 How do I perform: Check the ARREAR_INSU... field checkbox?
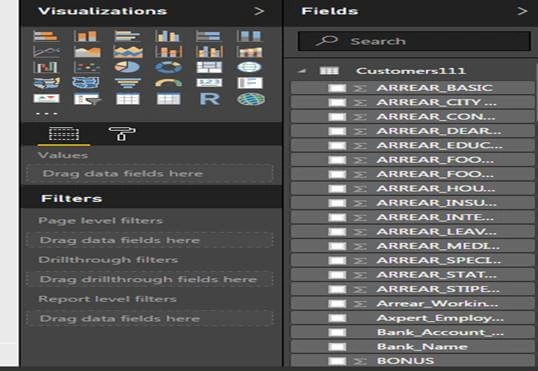coord(337,203)
